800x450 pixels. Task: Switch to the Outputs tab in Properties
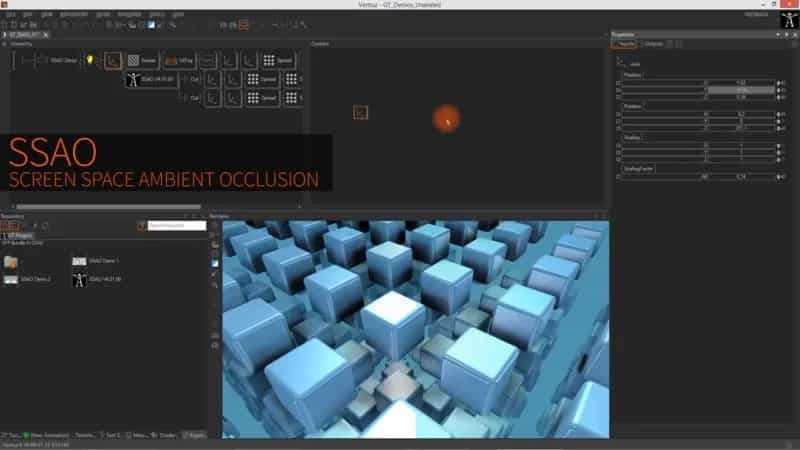pos(653,44)
